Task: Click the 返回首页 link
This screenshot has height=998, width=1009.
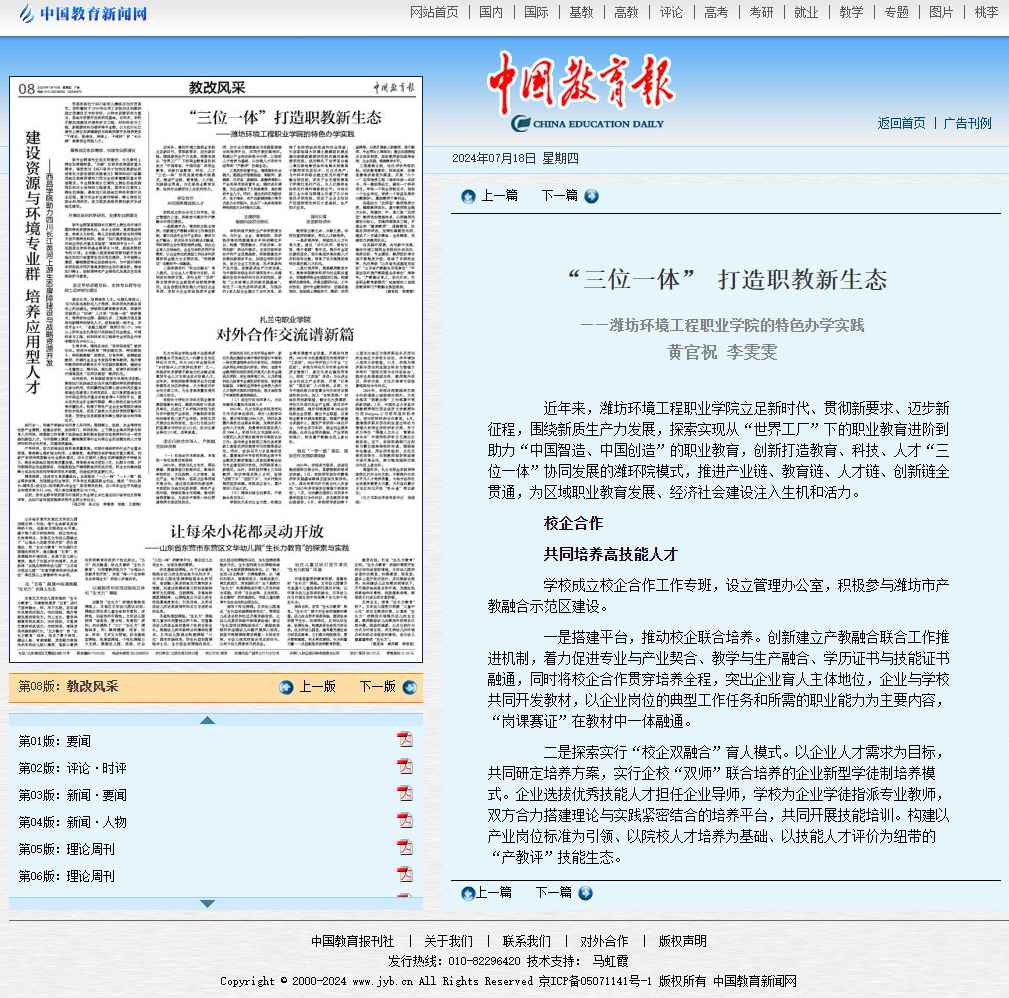Action: pyautogui.click(x=902, y=123)
